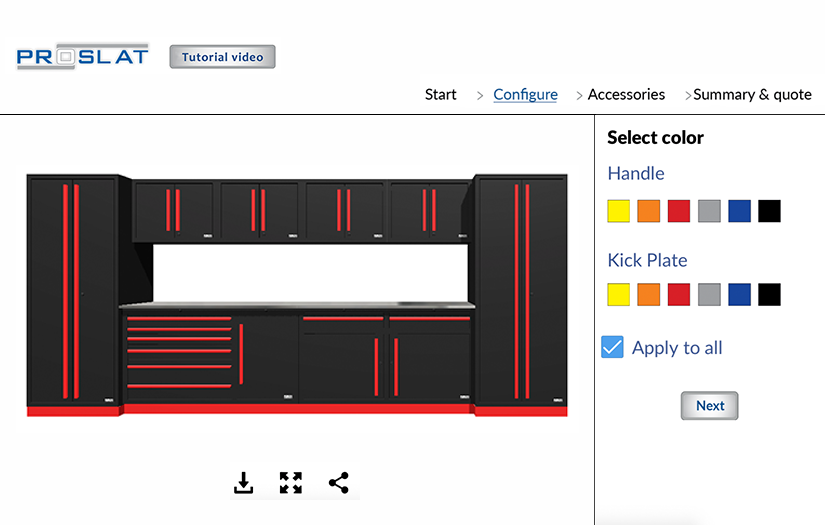
Task: Click the Next button
Action: pos(710,406)
